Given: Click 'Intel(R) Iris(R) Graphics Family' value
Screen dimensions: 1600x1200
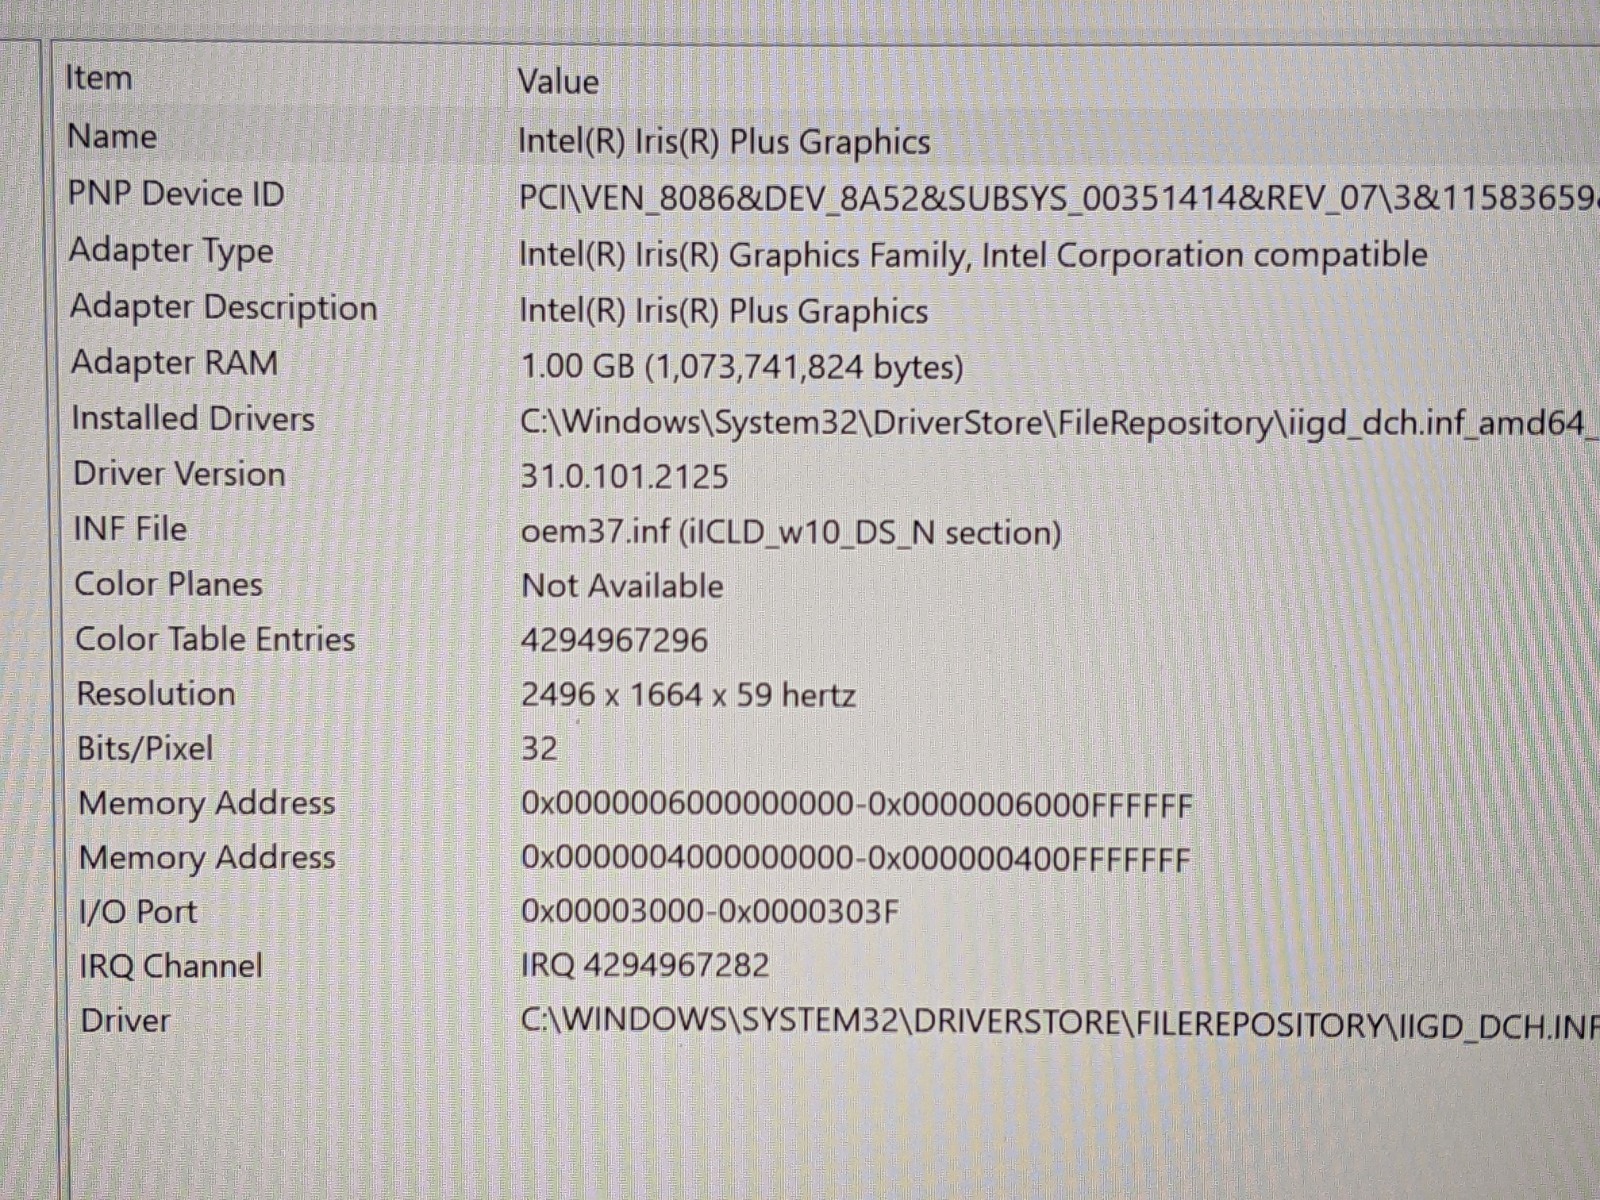Looking at the screenshot, I should coord(972,255).
